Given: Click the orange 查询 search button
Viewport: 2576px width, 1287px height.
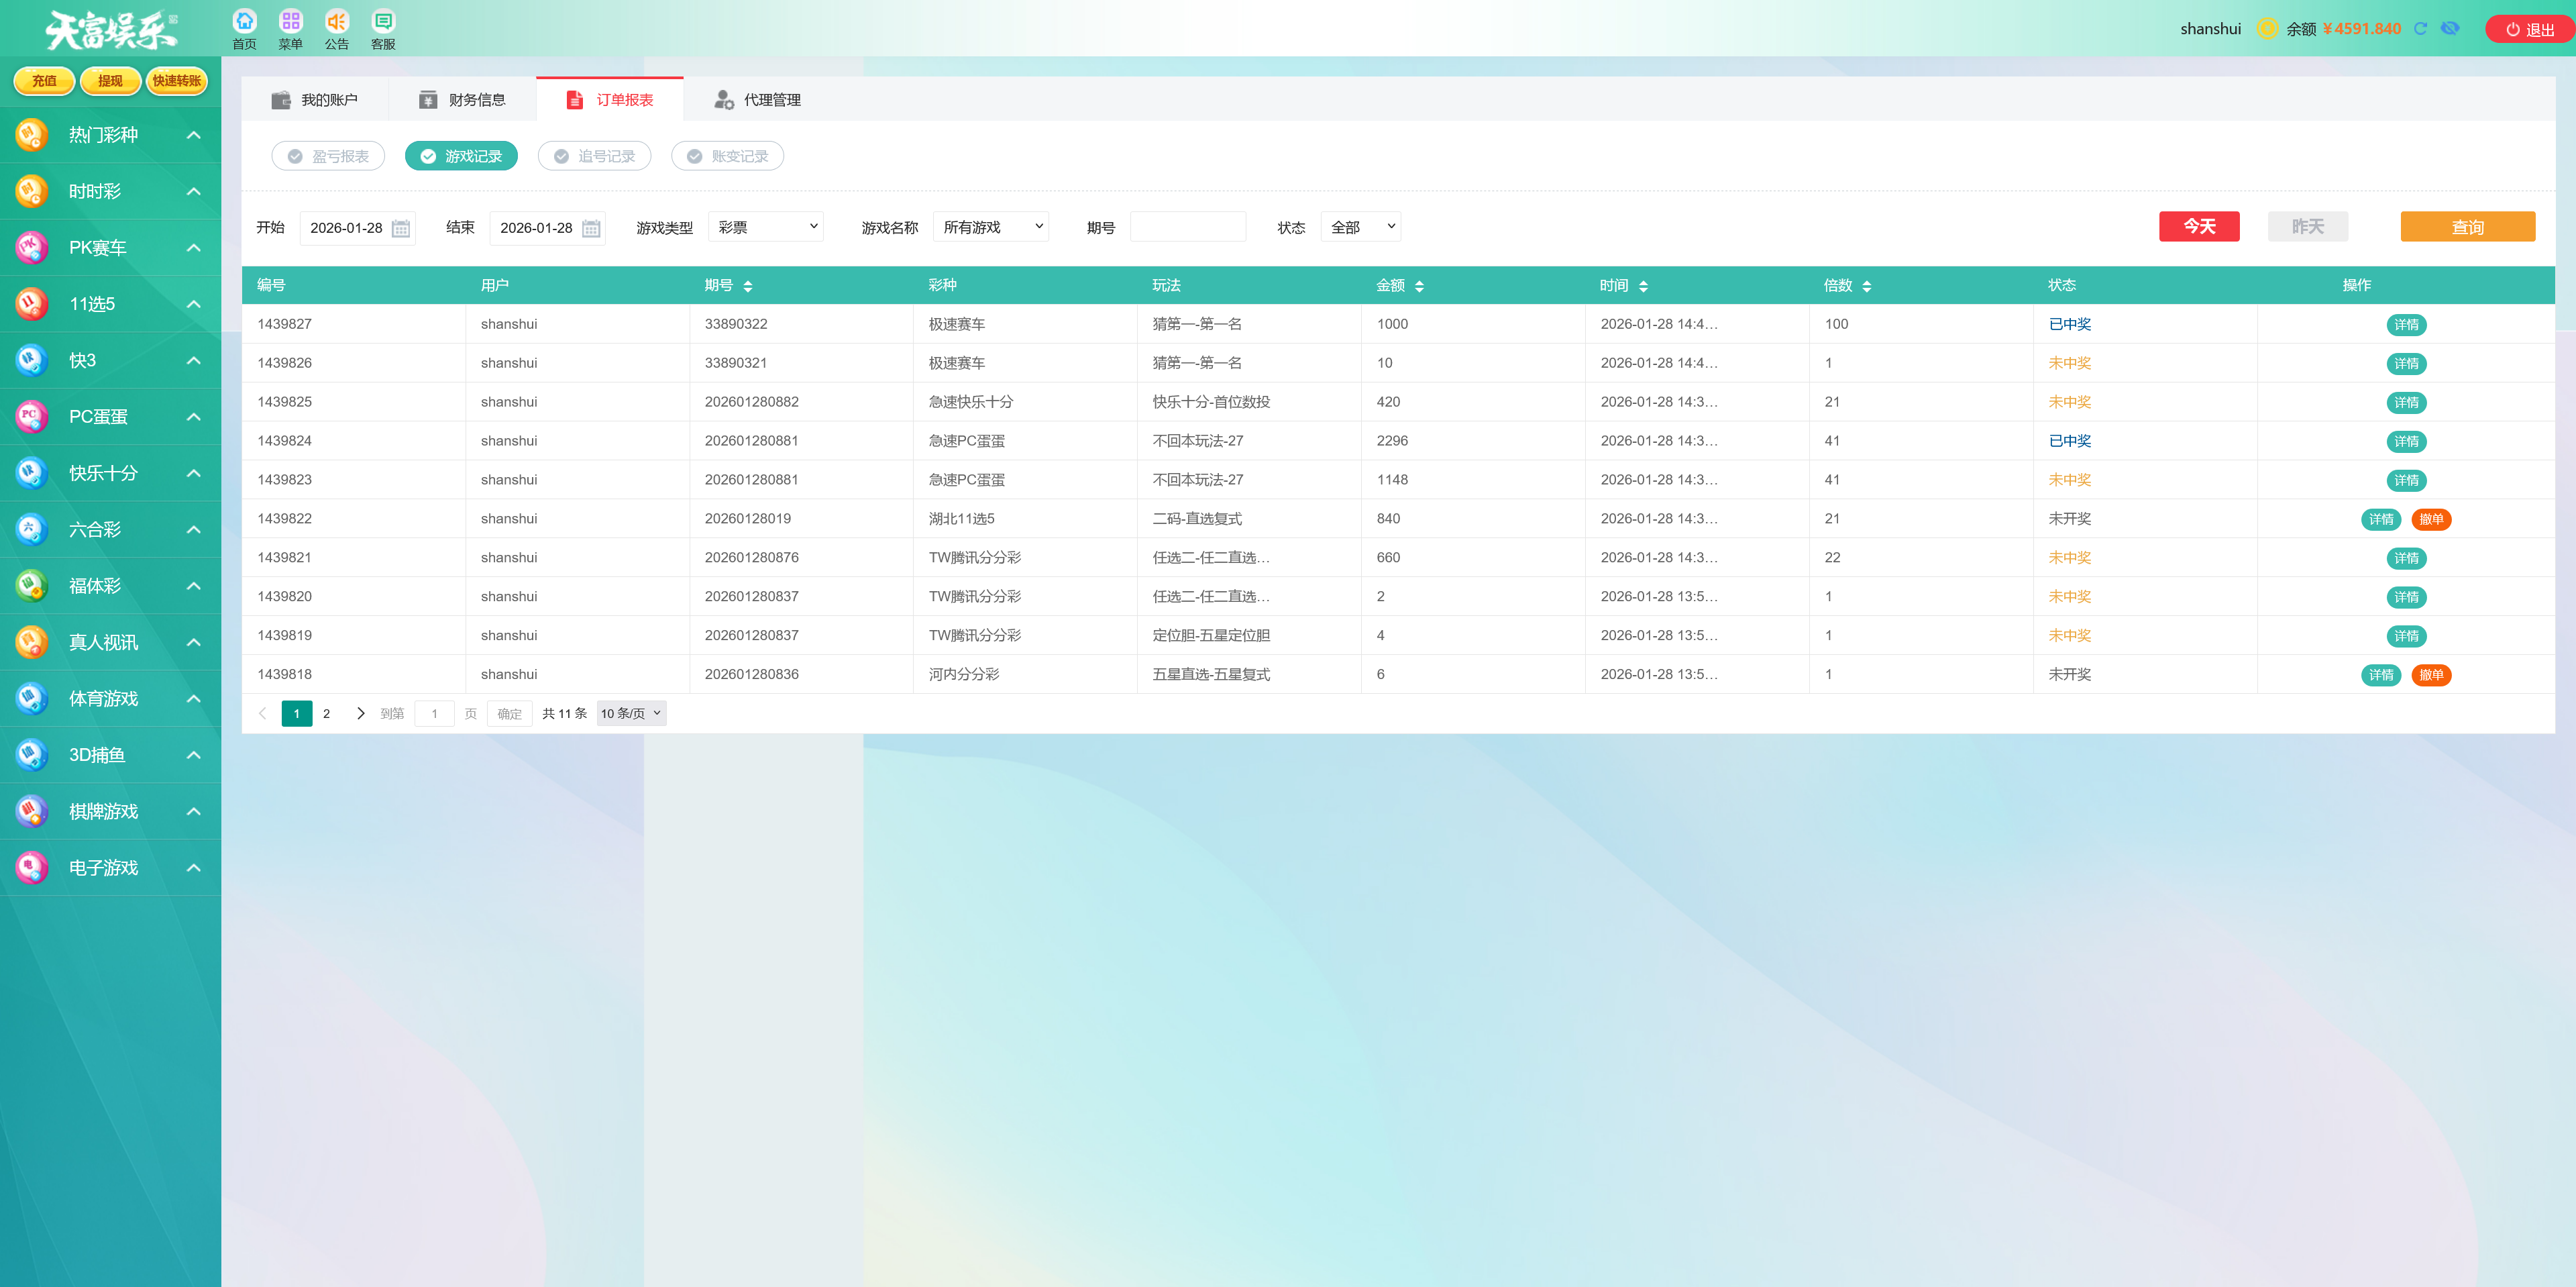Looking at the screenshot, I should click(2467, 227).
